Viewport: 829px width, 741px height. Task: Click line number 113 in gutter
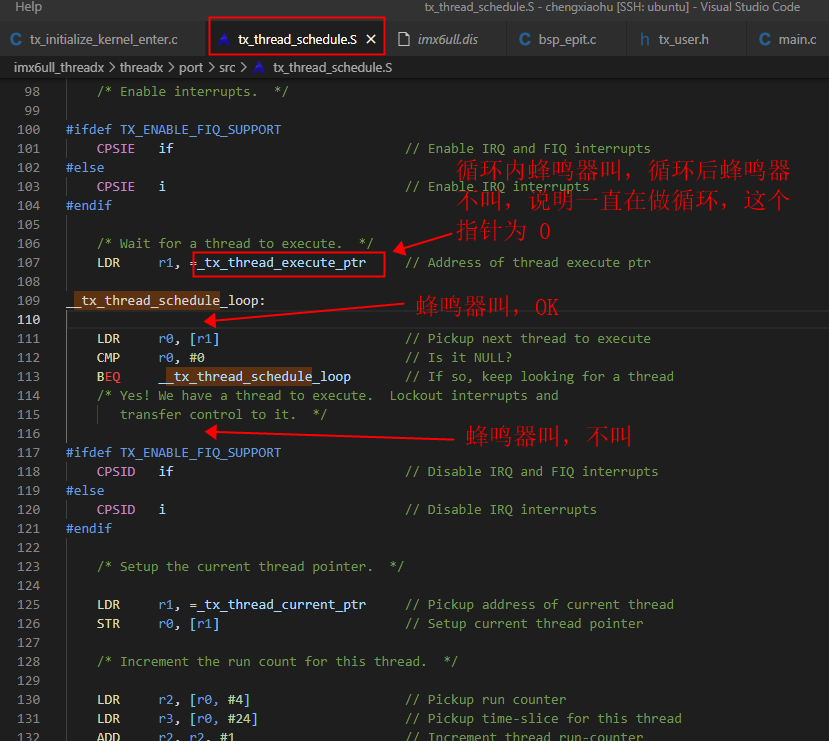coord(29,377)
